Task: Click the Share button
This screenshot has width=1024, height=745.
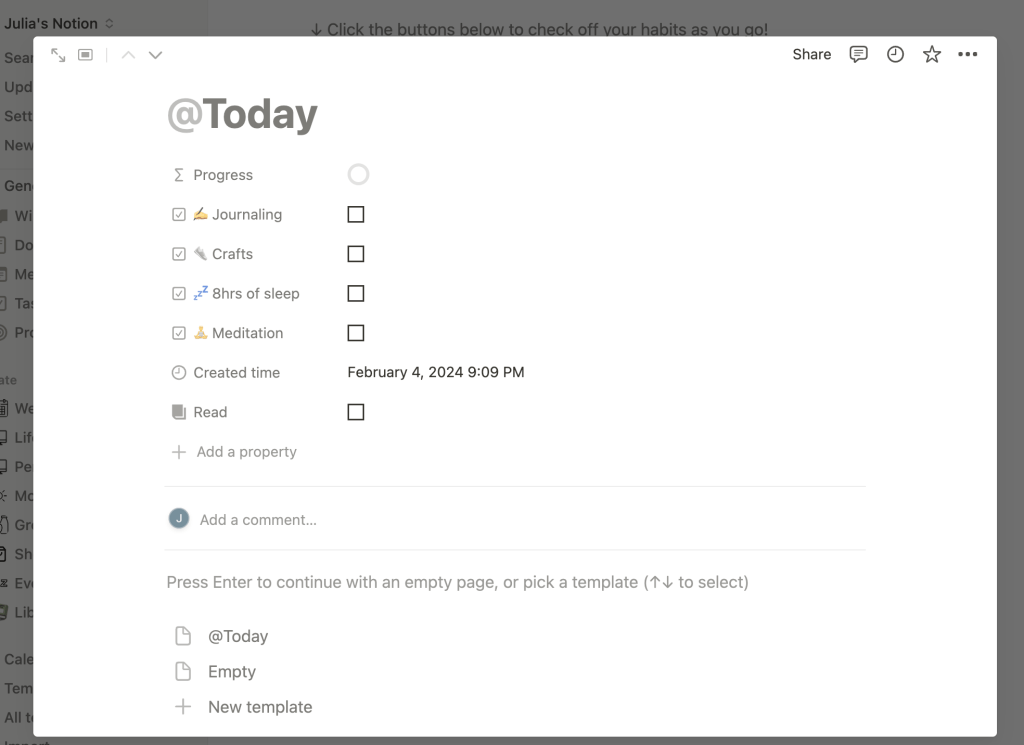Action: pyautogui.click(x=811, y=55)
